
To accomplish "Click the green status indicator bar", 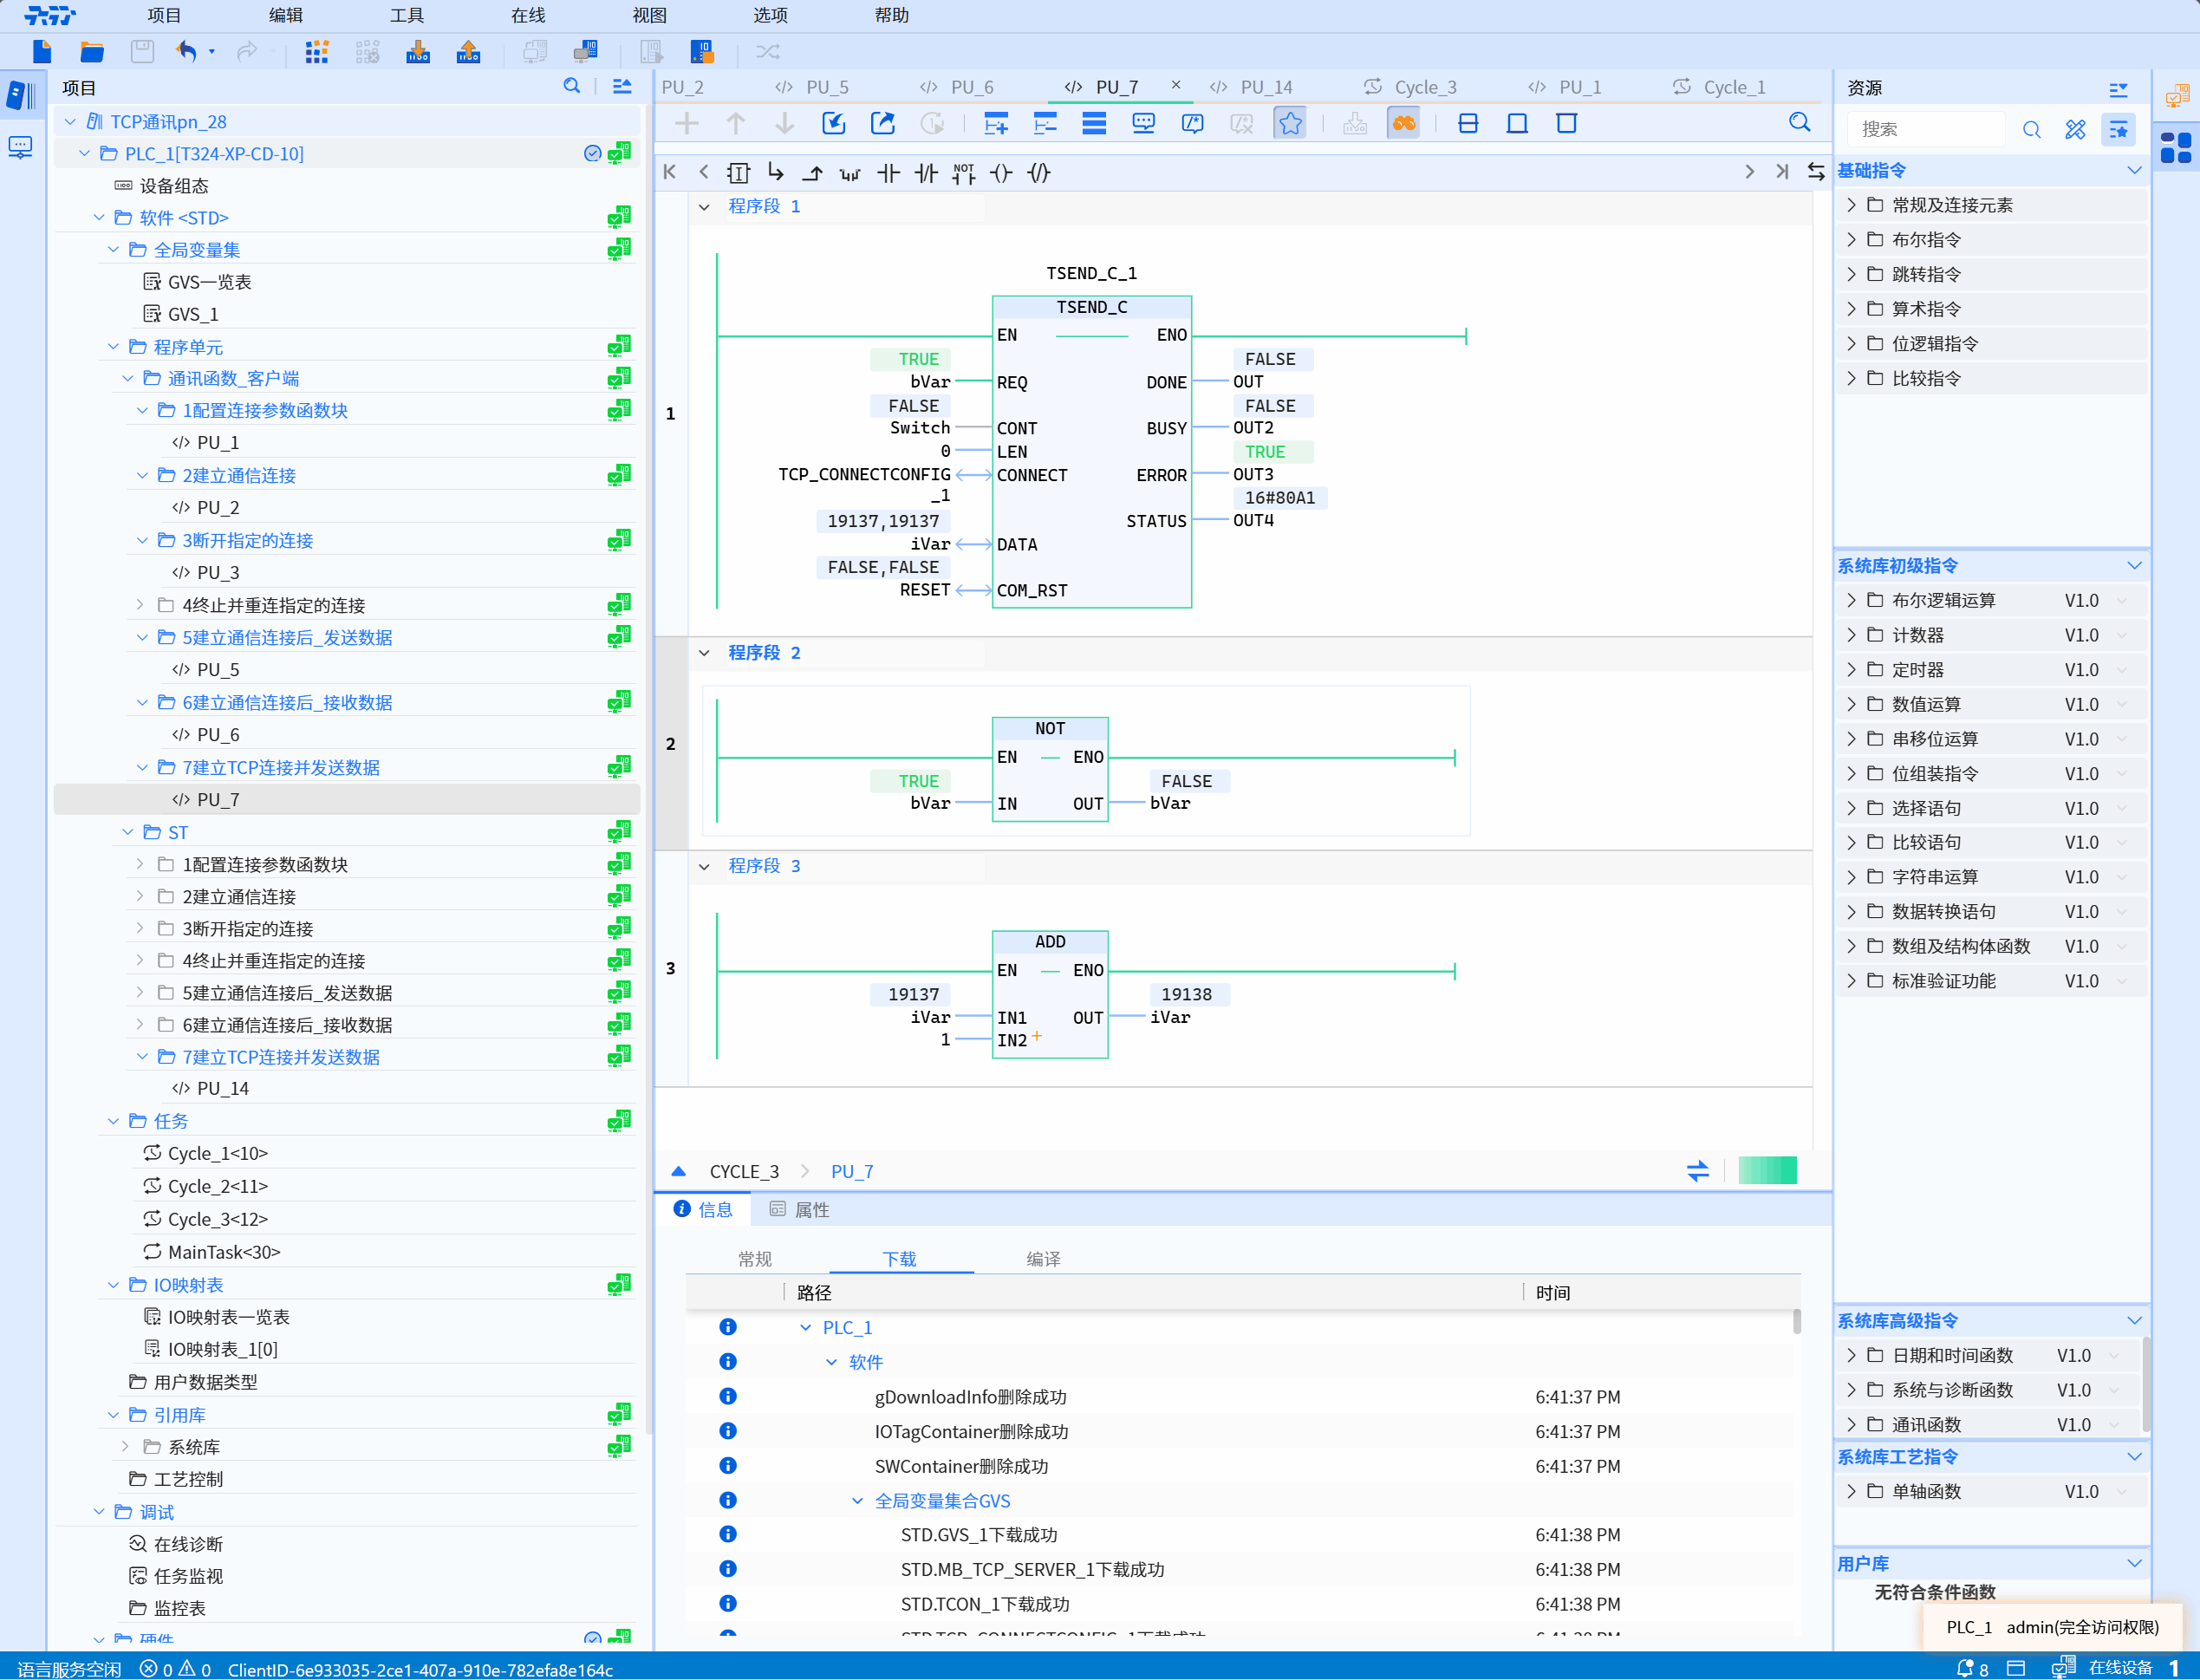I will tap(1767, 1170).
